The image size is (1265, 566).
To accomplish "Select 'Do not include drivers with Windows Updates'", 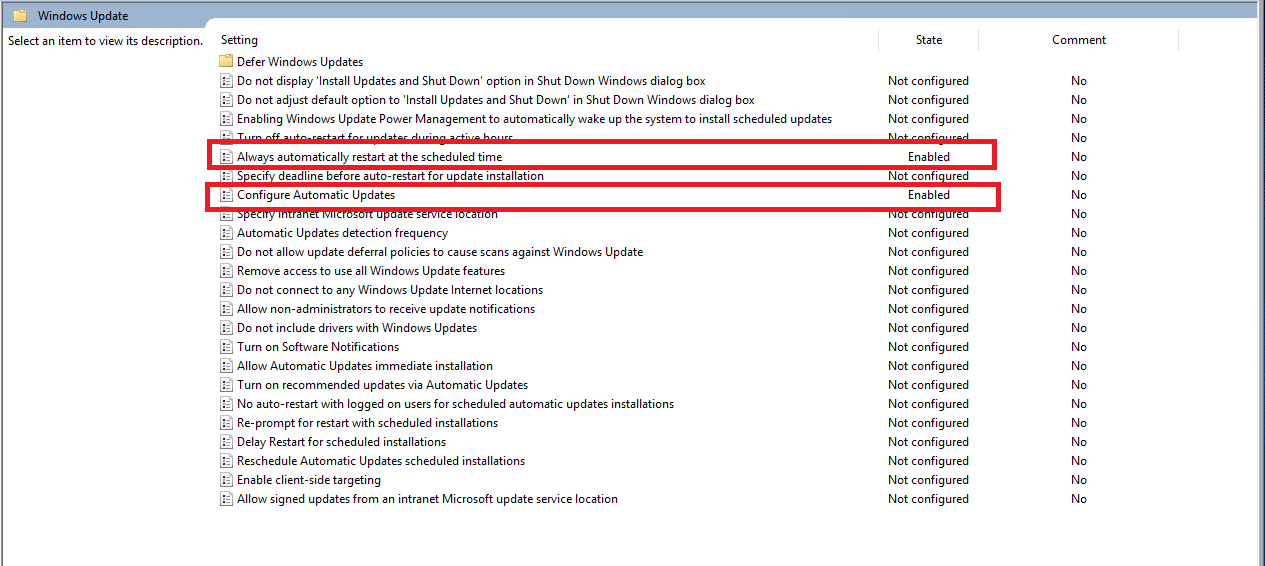I will tap(357, 328).
